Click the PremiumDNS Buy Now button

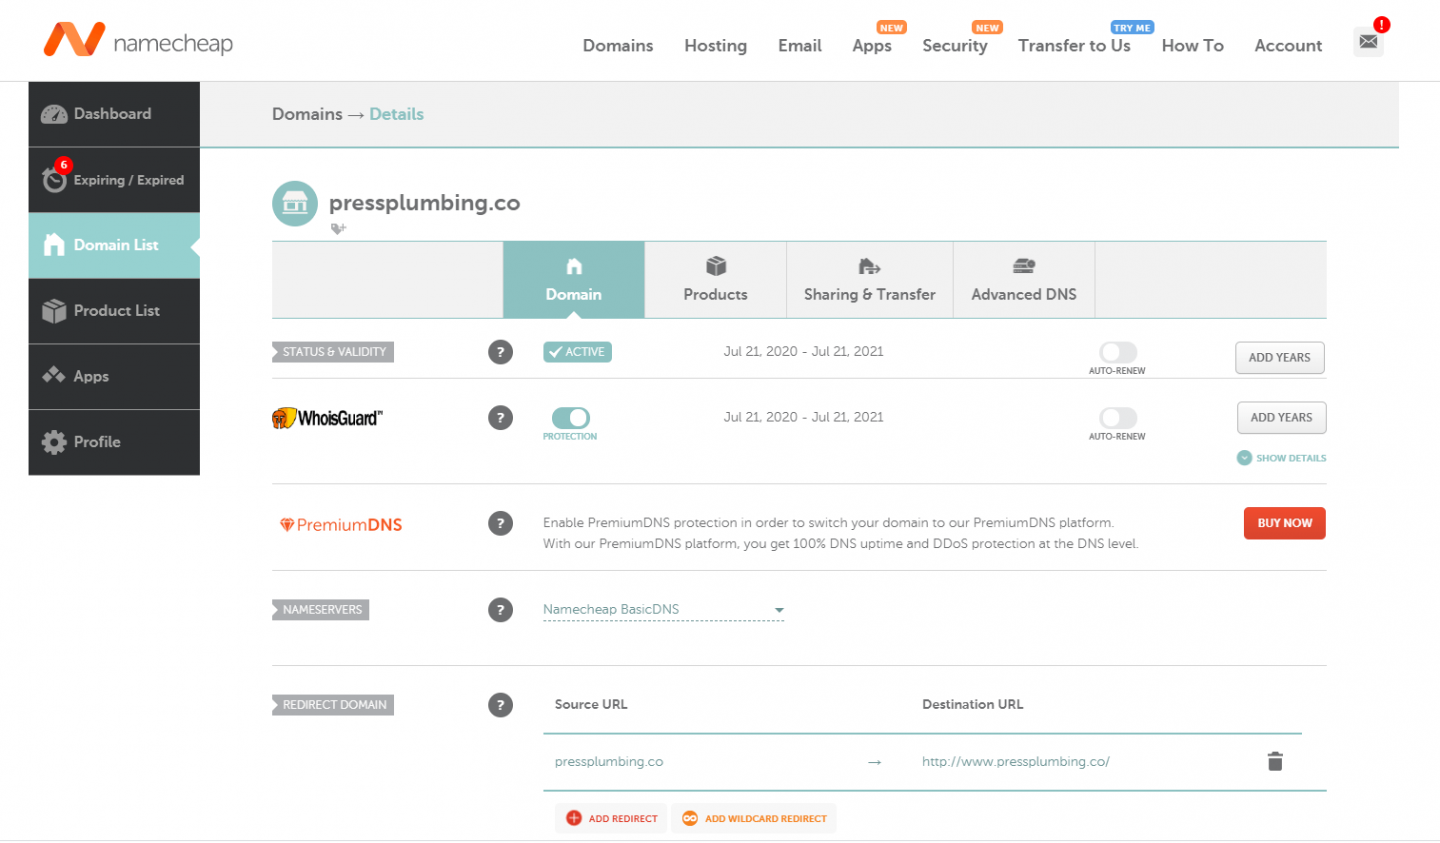(1285, 523)
